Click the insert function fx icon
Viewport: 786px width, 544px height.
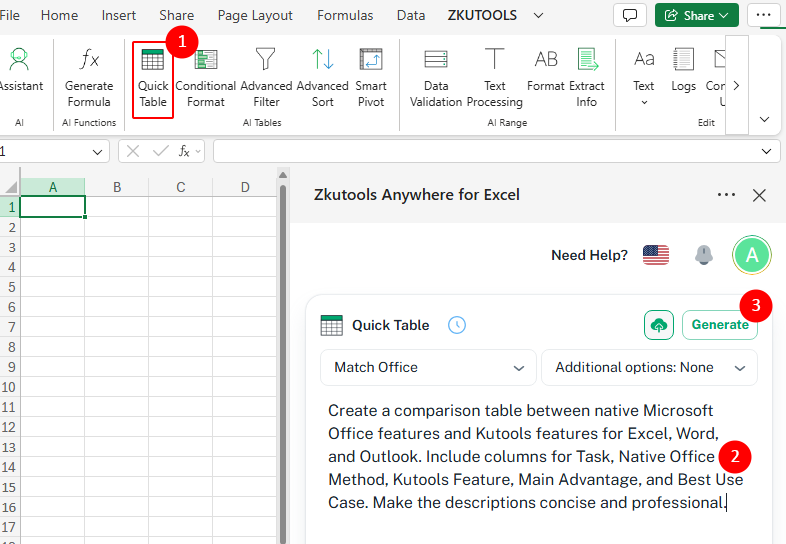coord(184,151)
